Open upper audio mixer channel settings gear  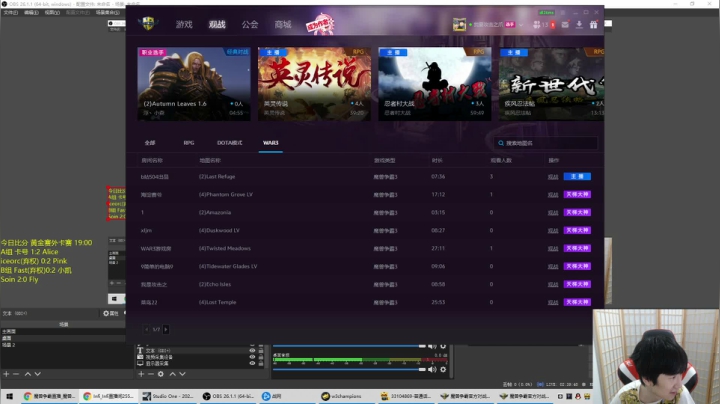(443, 346)
